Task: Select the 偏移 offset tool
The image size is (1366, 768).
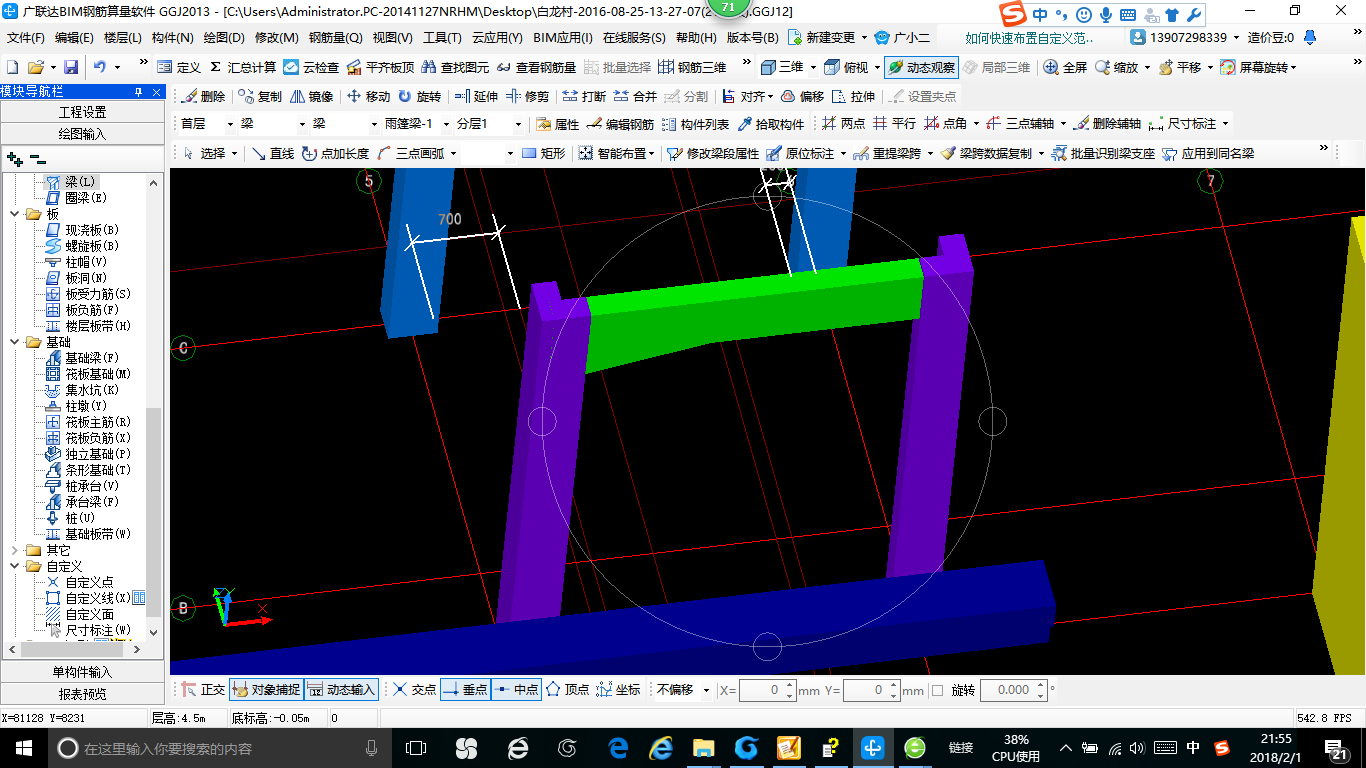Action: [x=802, y=97]
